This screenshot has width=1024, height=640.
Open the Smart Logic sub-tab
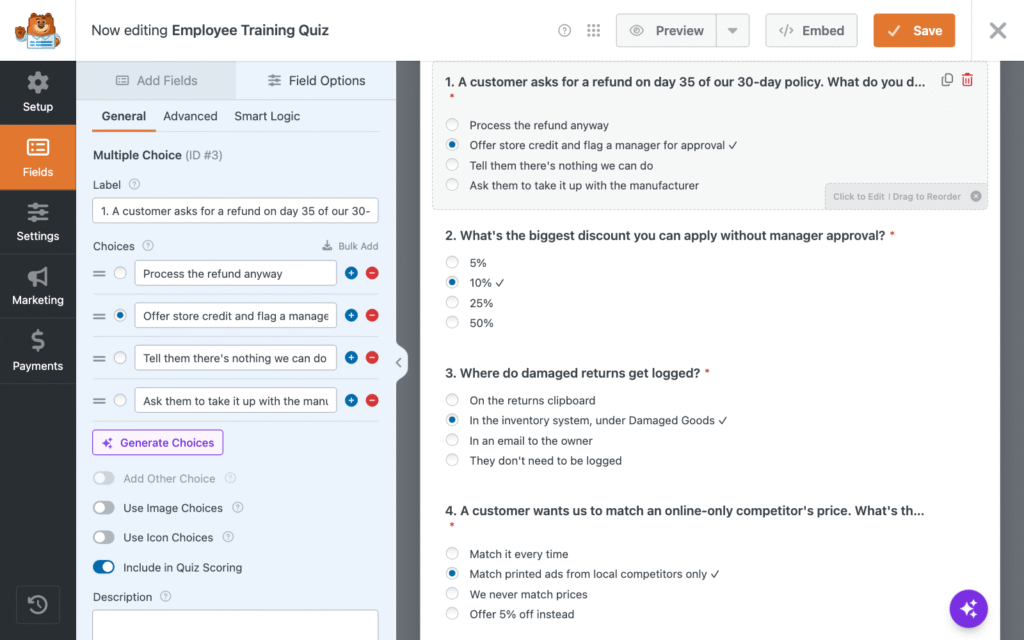267,116
